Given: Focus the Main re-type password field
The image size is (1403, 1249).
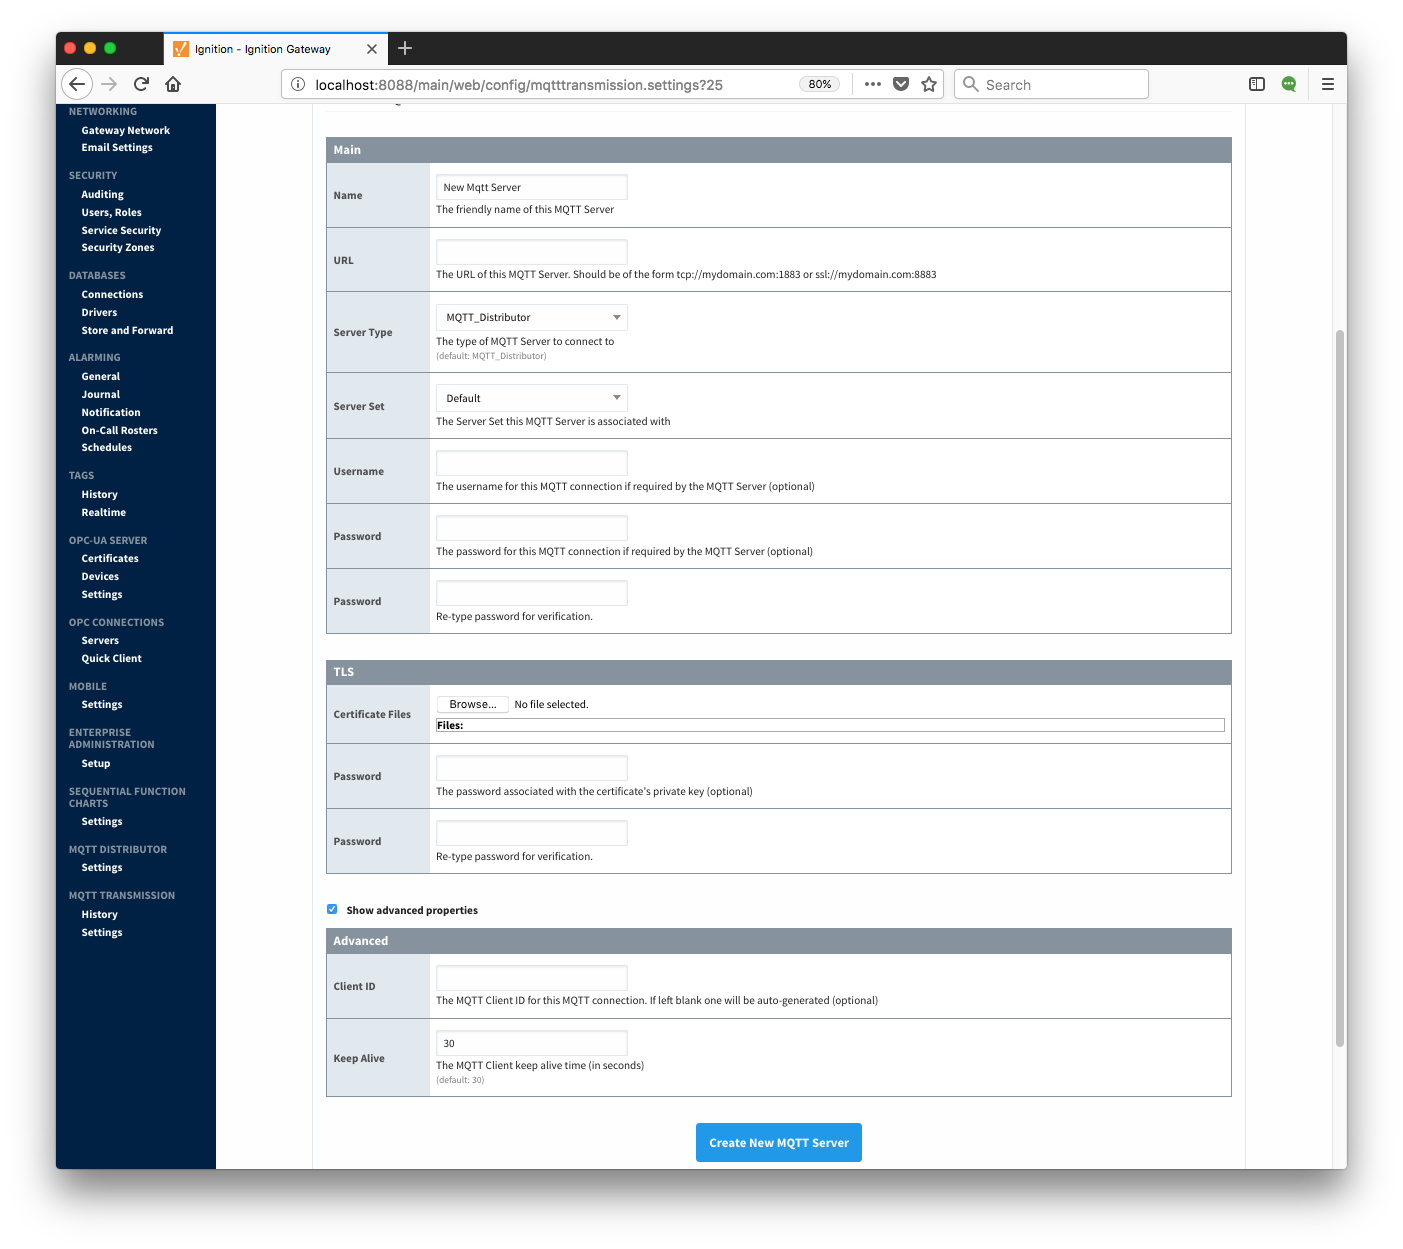Looking at the screenshot, I should [532, 593].
